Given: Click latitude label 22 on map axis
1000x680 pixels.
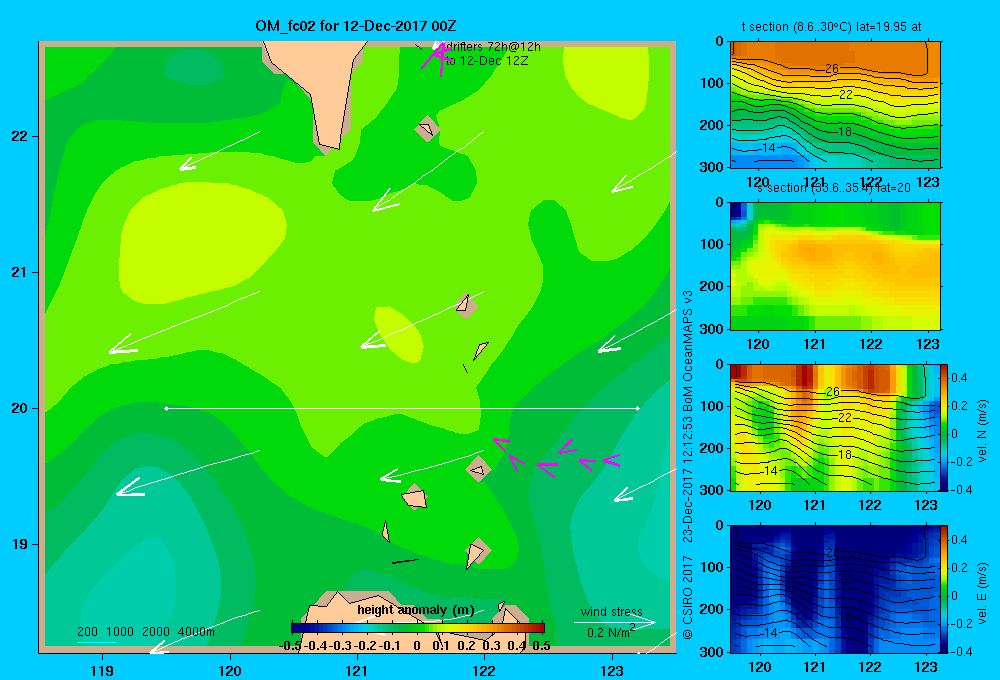Looking at the screenshot, I should click(19, 137).
